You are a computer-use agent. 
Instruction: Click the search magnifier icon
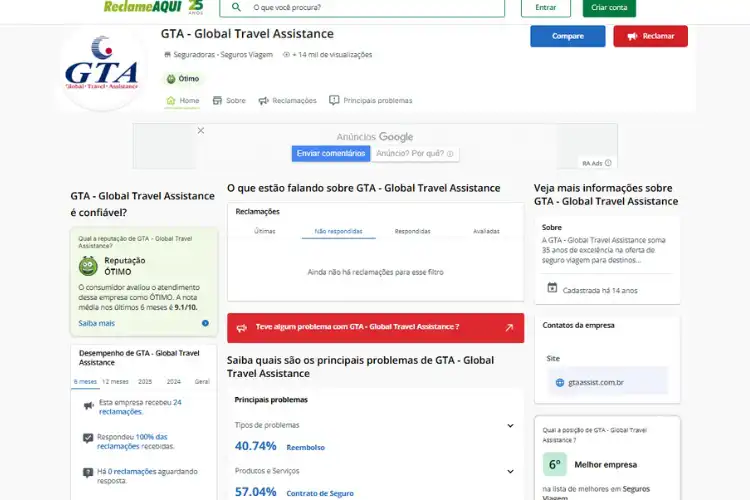tap(236, 7)
